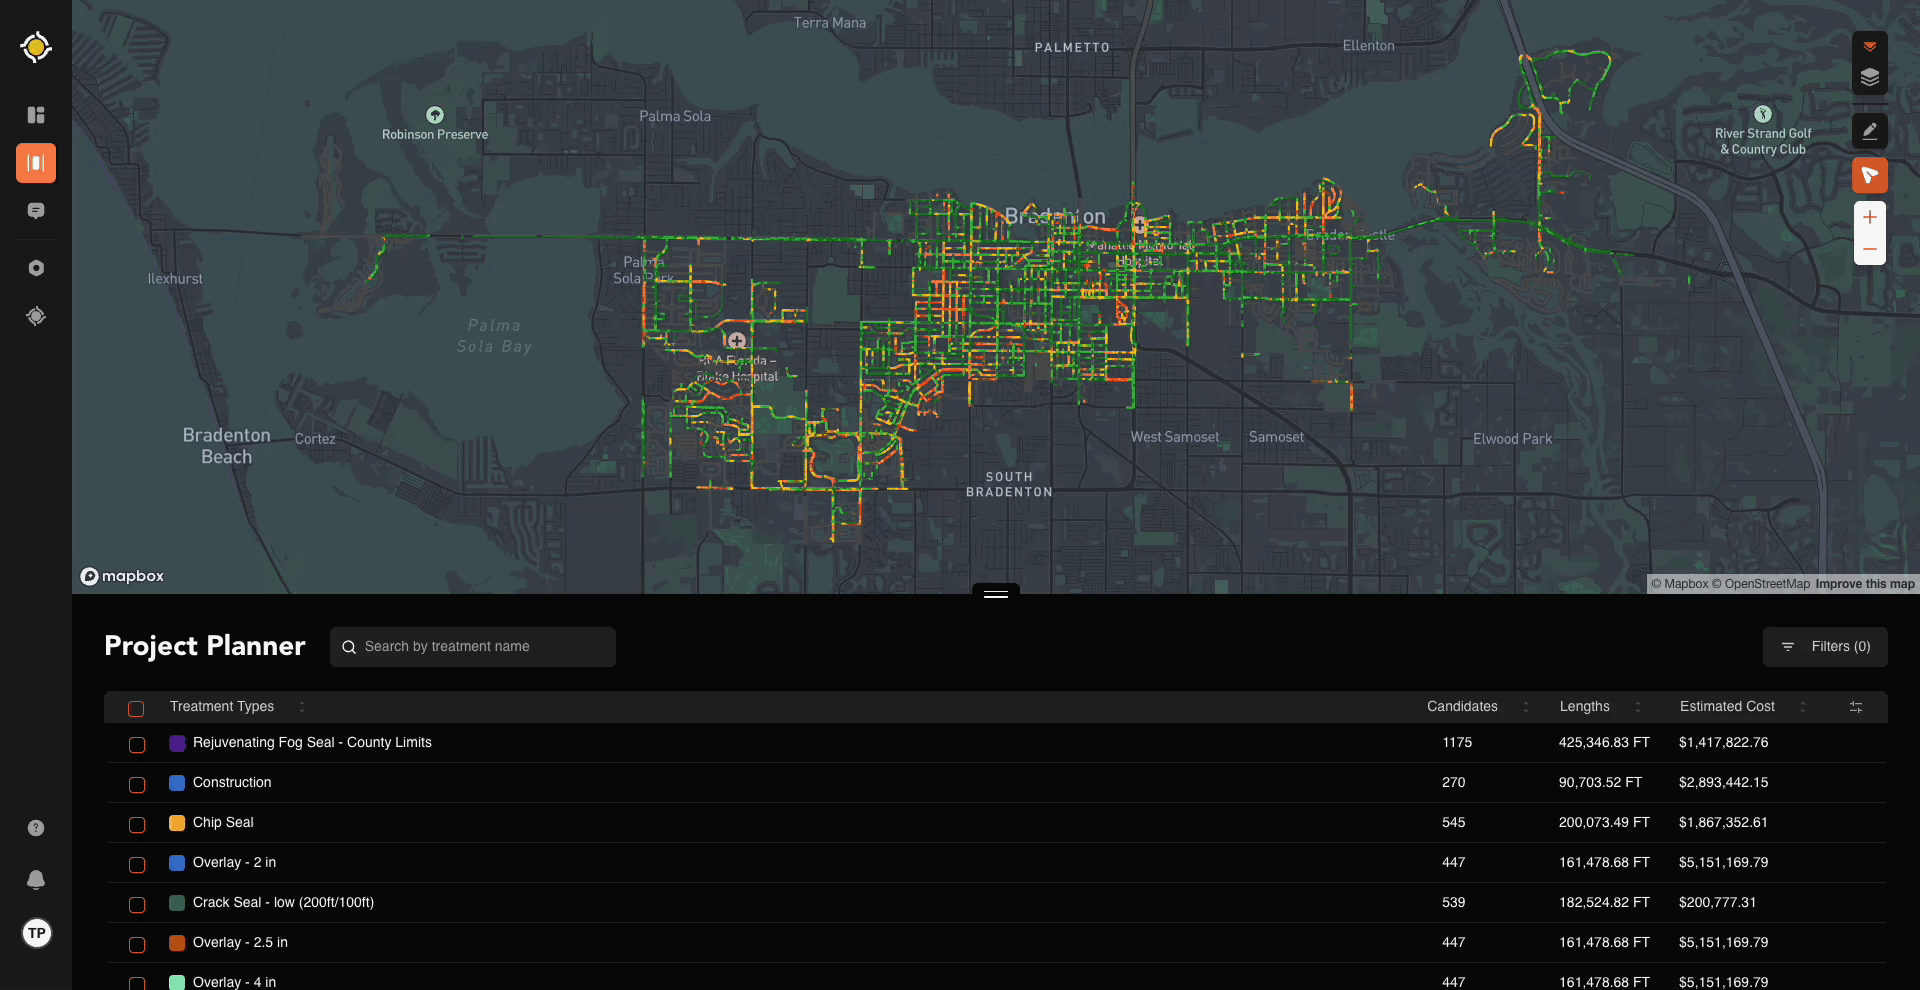Open the active Project Planner sidebar item

(x=36, y=163)
